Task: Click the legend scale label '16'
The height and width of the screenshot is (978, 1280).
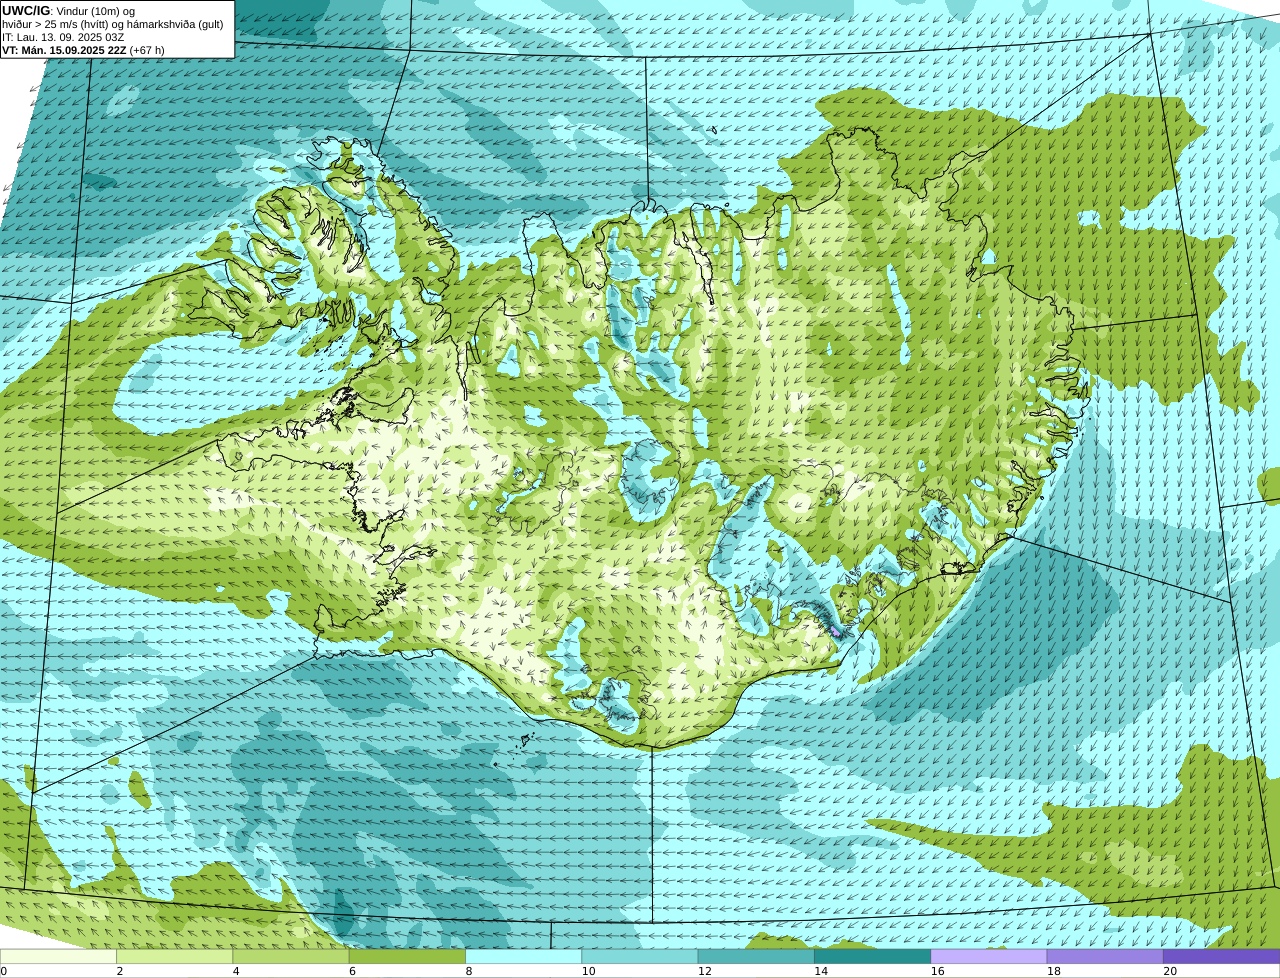Action: (x=937, y=971)
